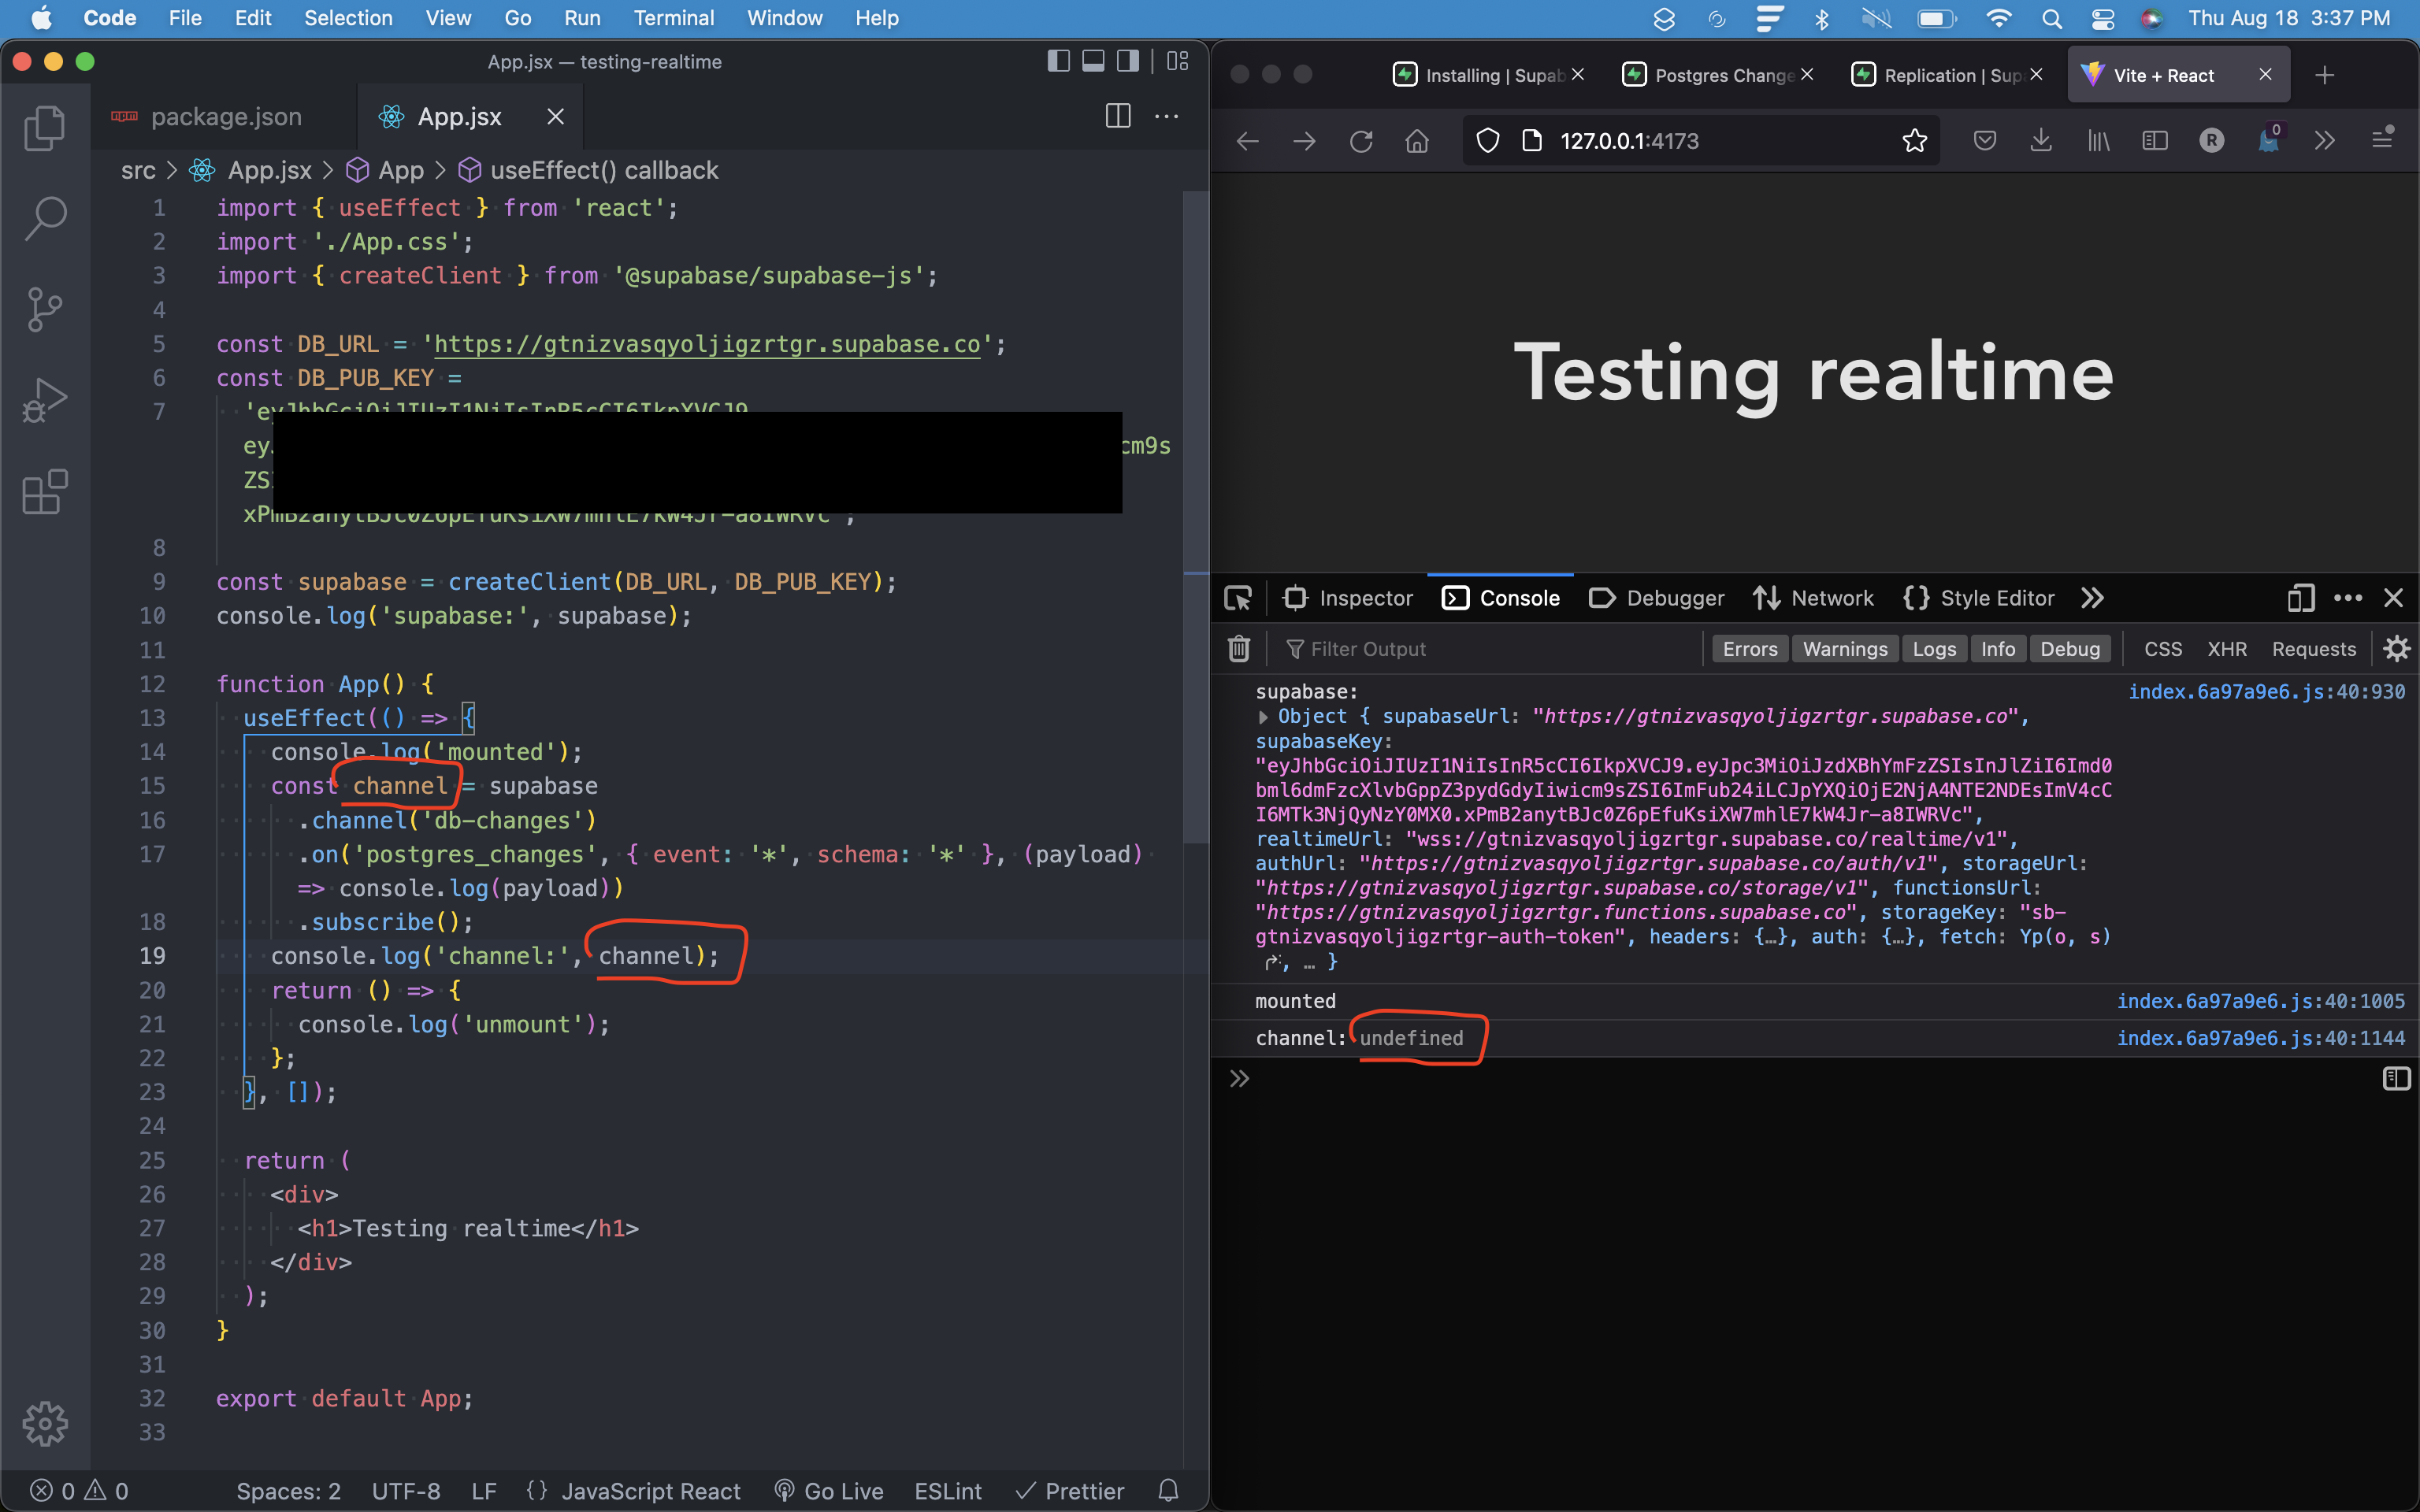Show more devtools tabs chevron

(2092, 598)
